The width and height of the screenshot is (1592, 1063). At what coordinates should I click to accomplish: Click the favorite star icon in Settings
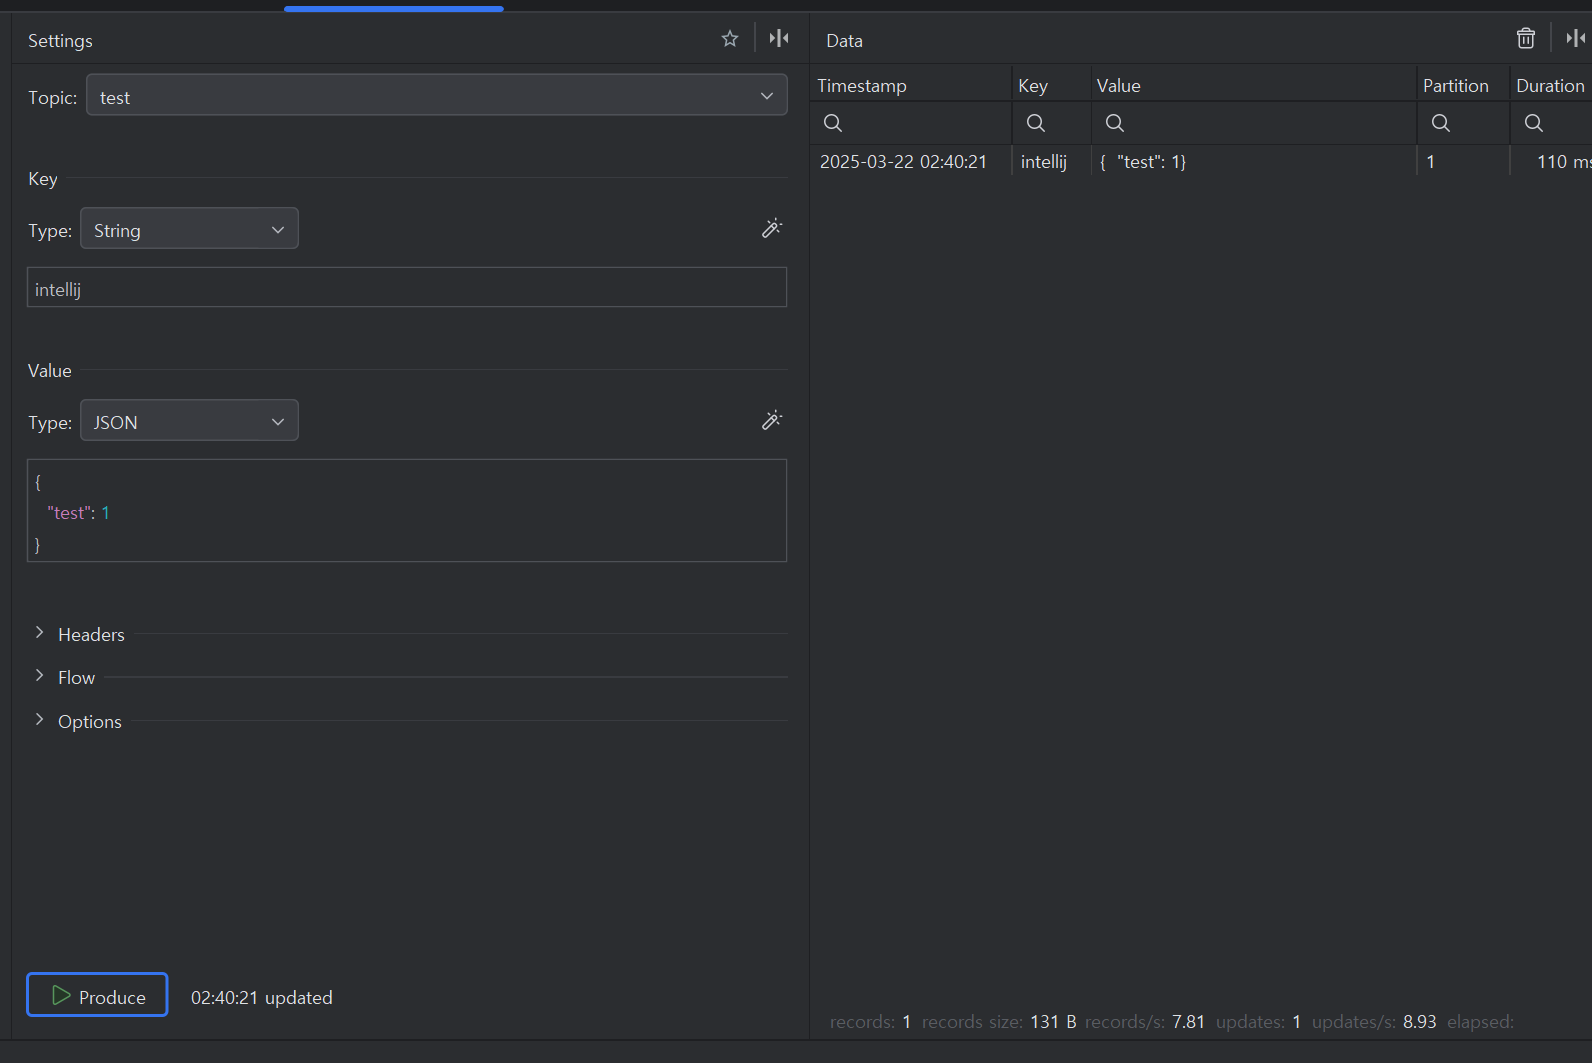(x=730, y=39)
